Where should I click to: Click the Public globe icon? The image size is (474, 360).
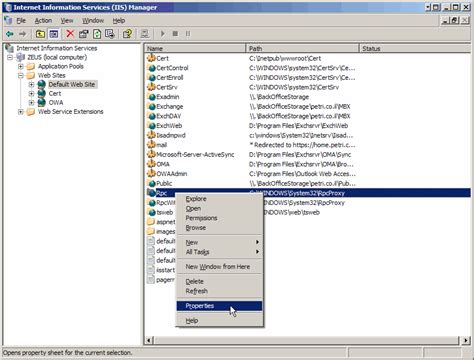click(152, 183)
